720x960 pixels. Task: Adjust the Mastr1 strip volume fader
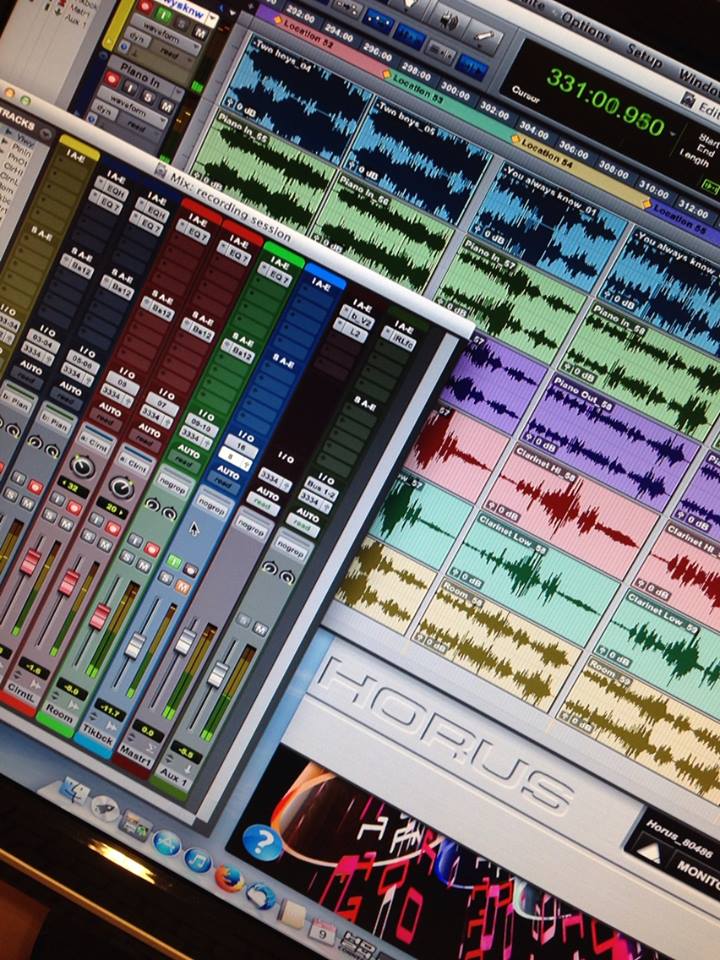(184, 642)
